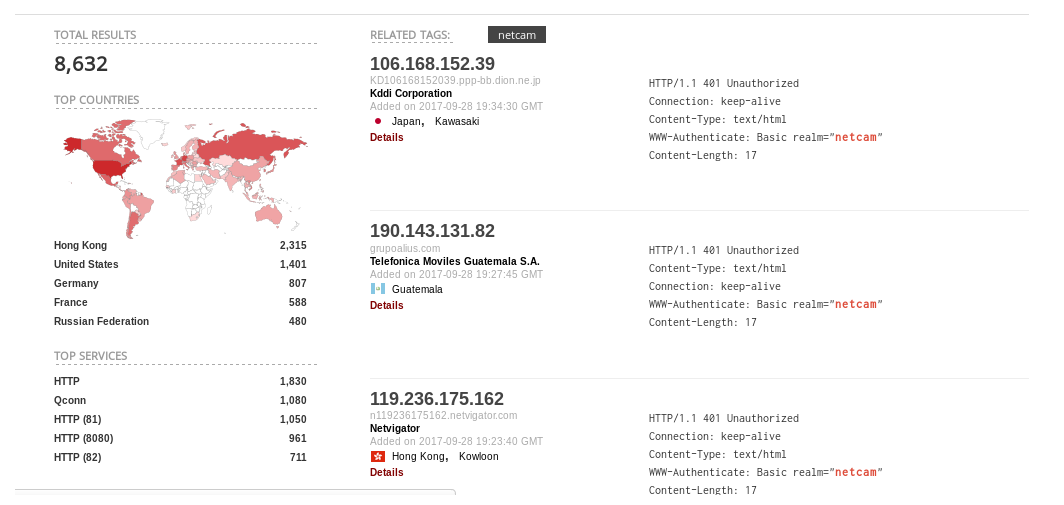The height and width of the screenshot is (505, 1064).
Task: Click the Hong Kong flag icon
Action: tap(378, 456)
